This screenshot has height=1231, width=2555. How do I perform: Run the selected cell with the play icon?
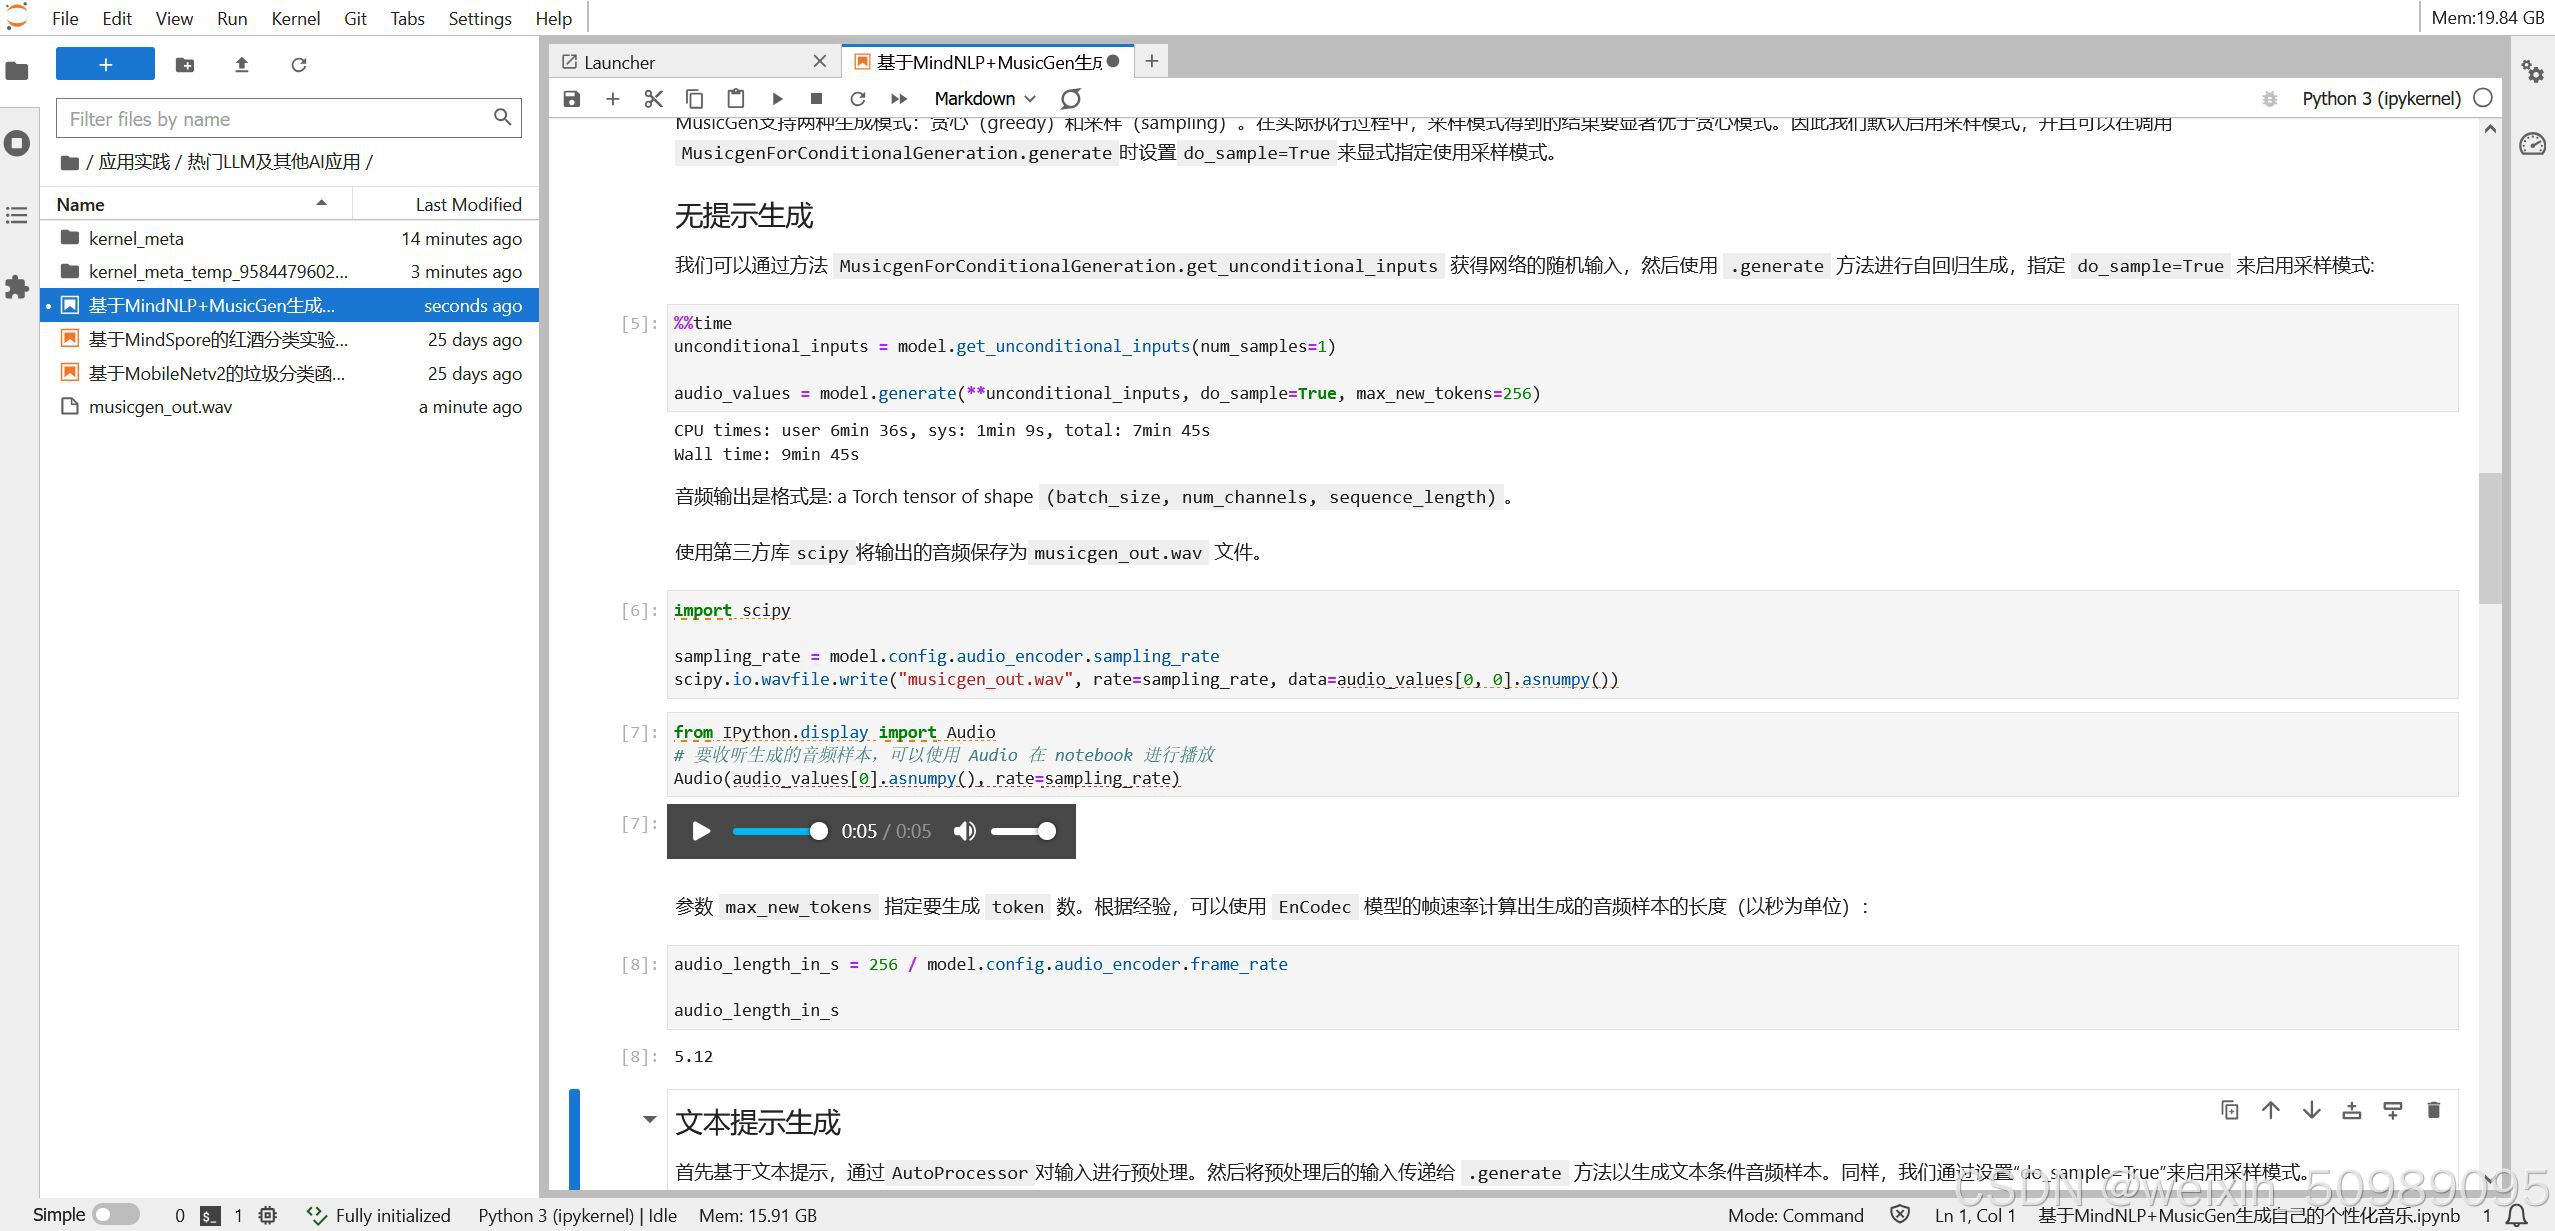(x=777, y=98)
